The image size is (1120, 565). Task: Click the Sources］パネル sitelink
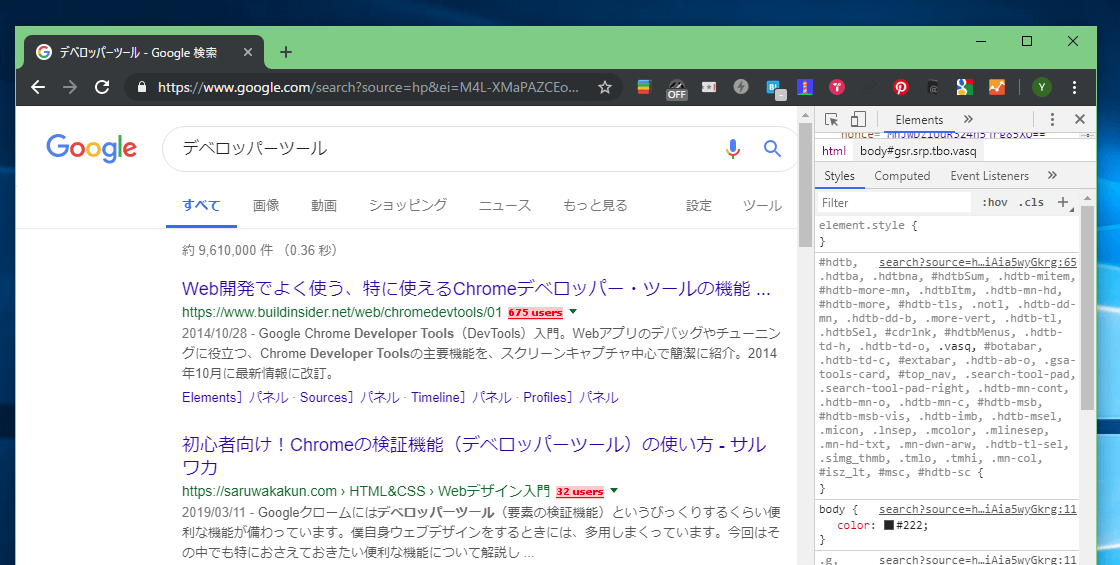349,397
